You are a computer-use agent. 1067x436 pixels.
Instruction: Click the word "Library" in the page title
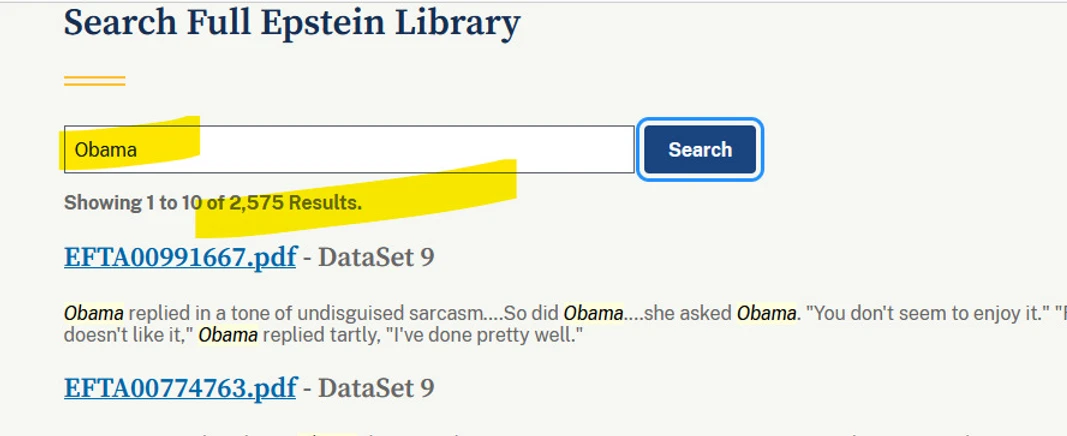[x=456, y=22]
